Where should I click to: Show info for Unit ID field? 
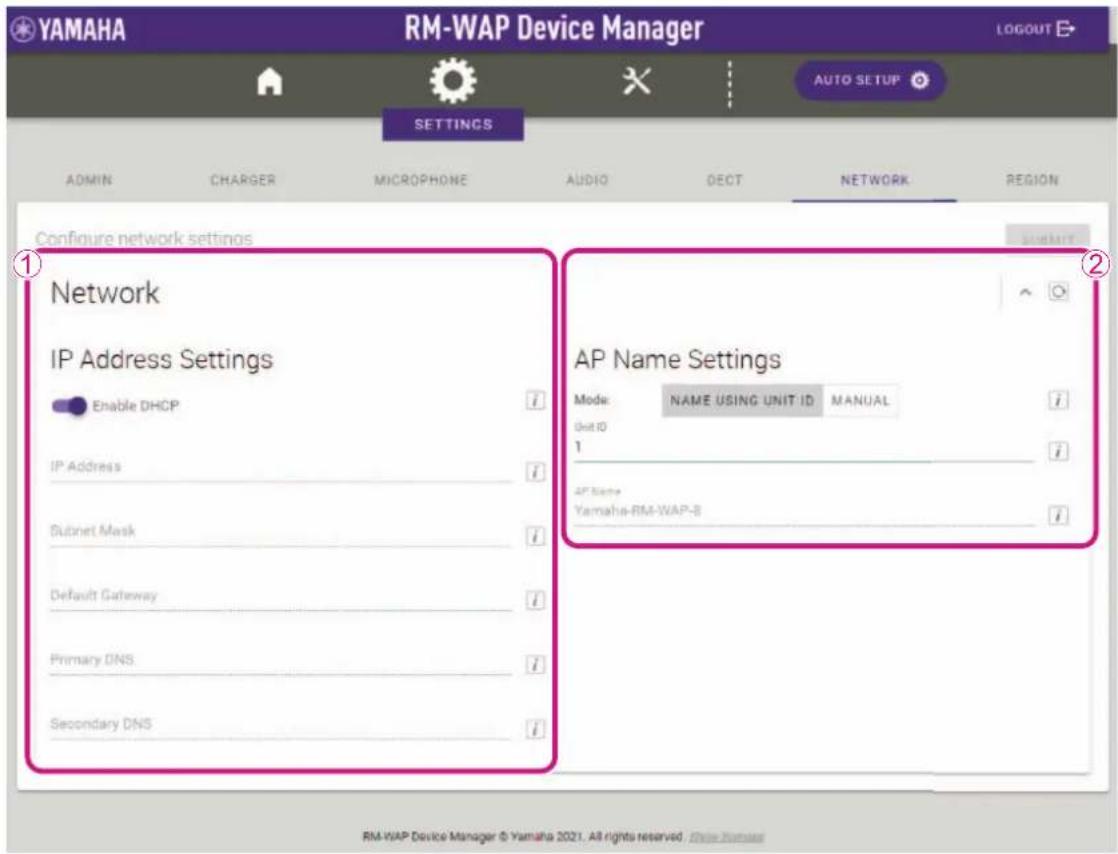point(1058,451)
